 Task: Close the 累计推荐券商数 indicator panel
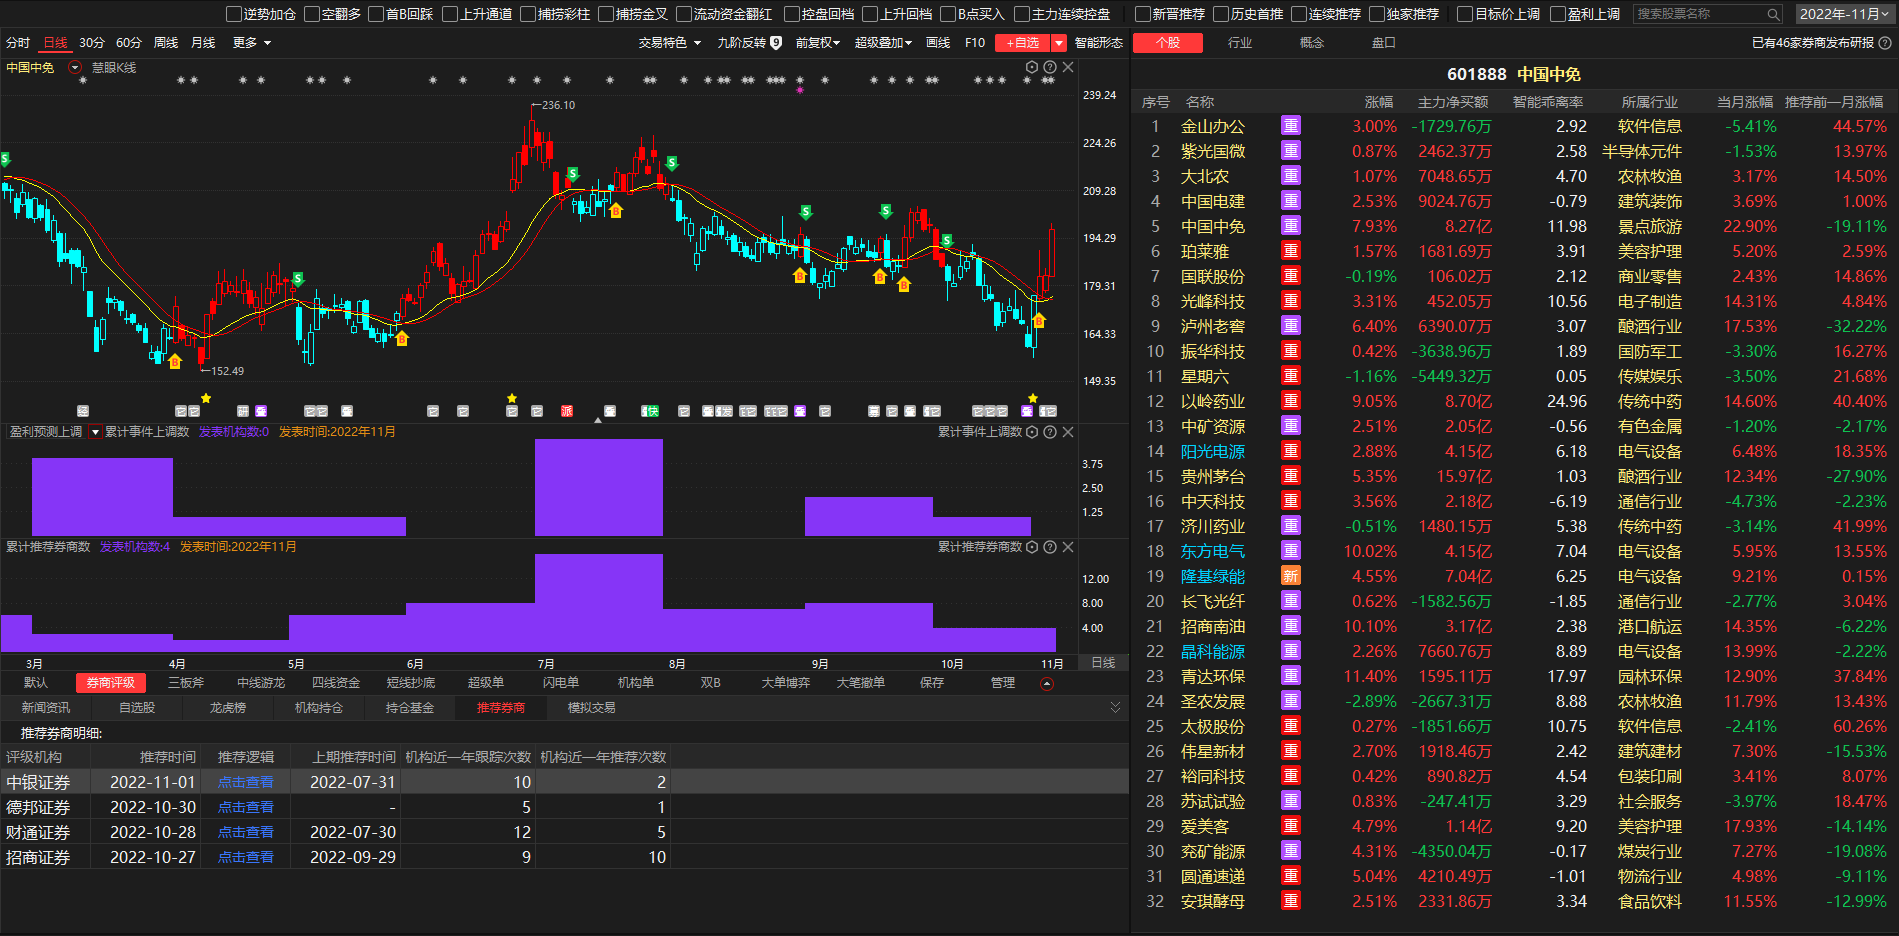coord(1068,547)
